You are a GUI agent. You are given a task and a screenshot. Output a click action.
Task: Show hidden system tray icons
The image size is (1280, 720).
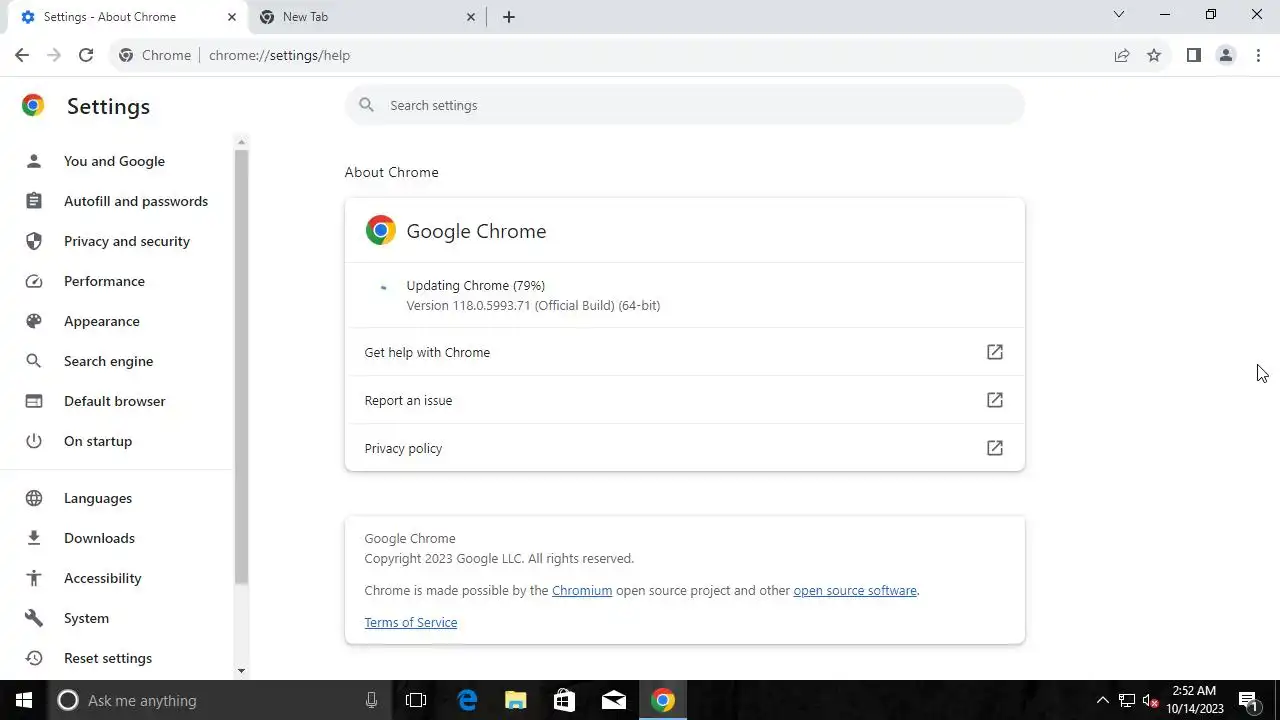click(1103, 700)
